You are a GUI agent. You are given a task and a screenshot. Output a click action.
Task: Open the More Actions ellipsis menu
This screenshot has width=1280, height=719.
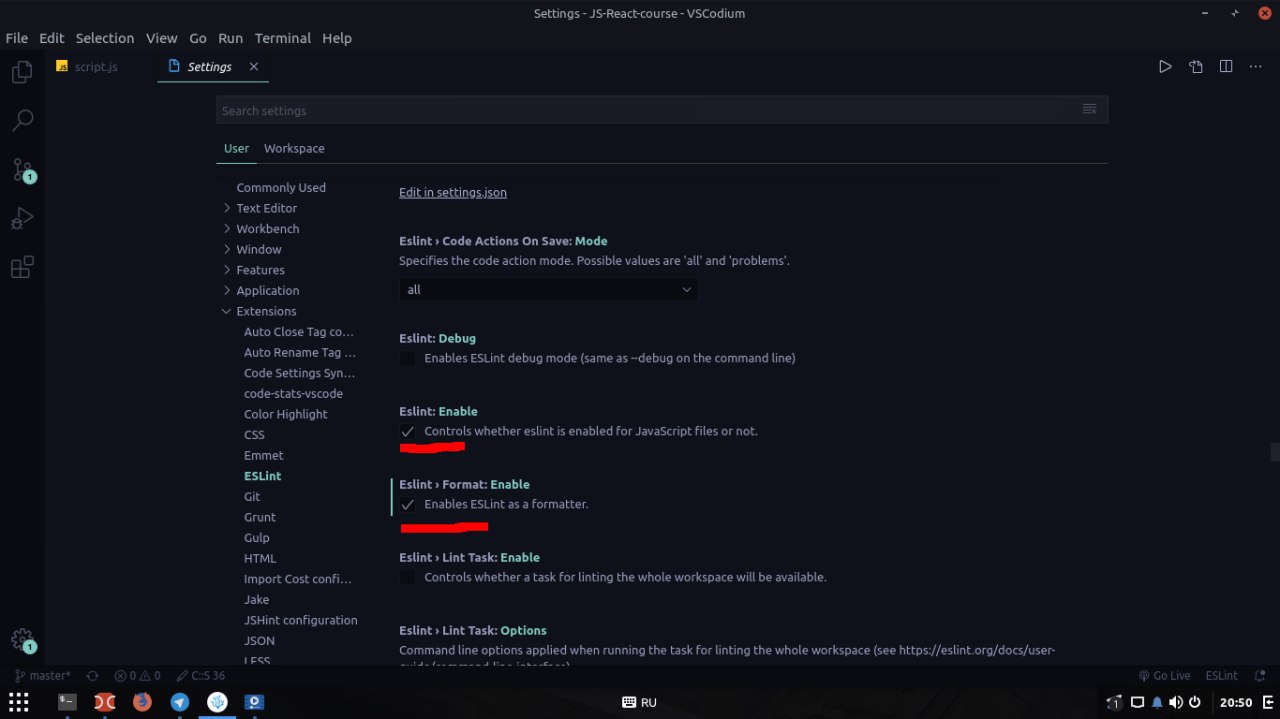pos(1256,67)
